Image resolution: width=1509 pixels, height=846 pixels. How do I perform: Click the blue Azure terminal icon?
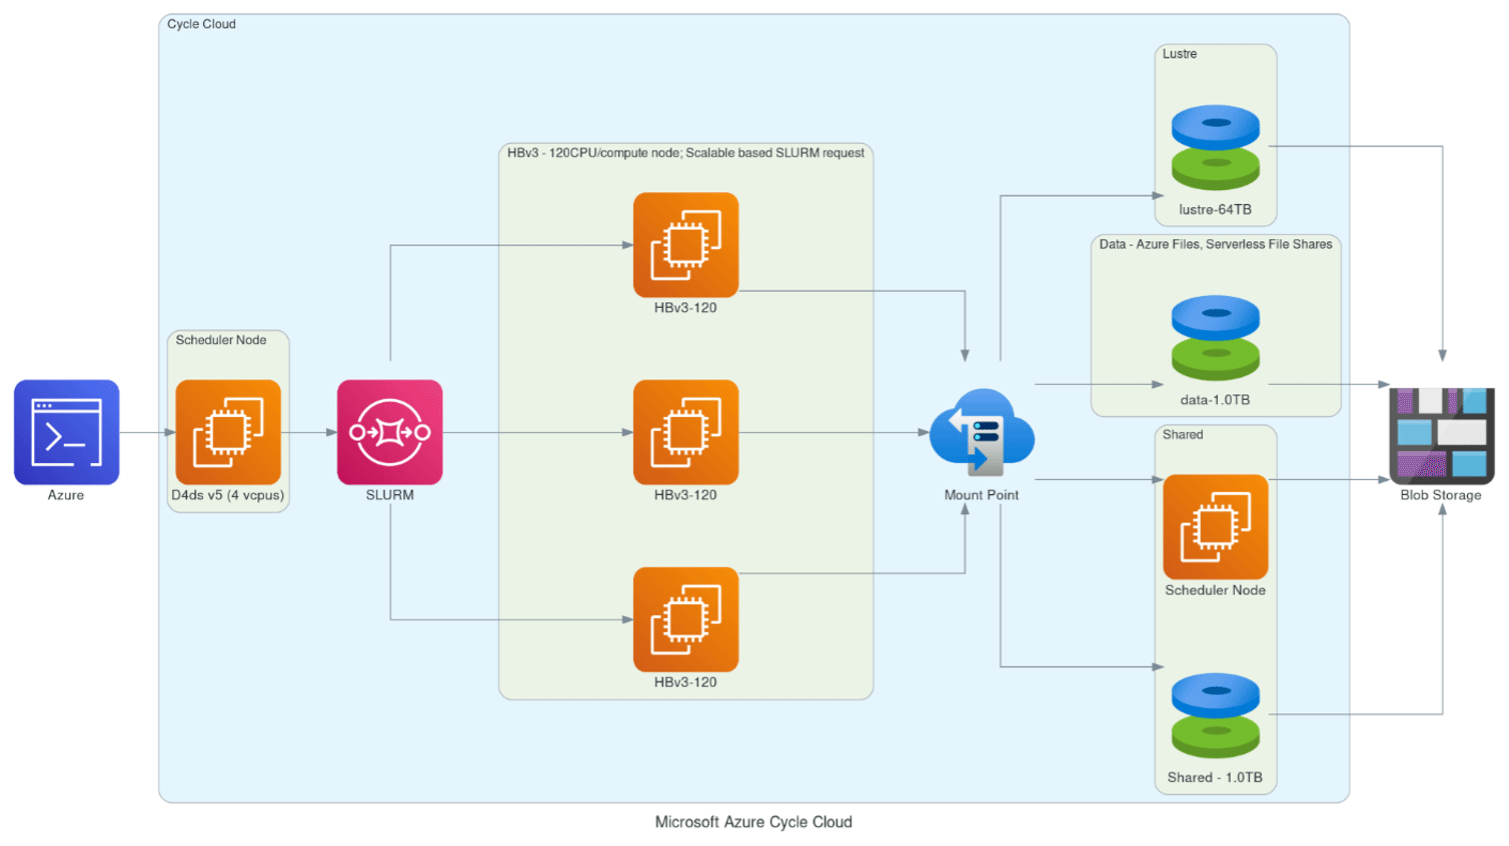click(66, 432)
